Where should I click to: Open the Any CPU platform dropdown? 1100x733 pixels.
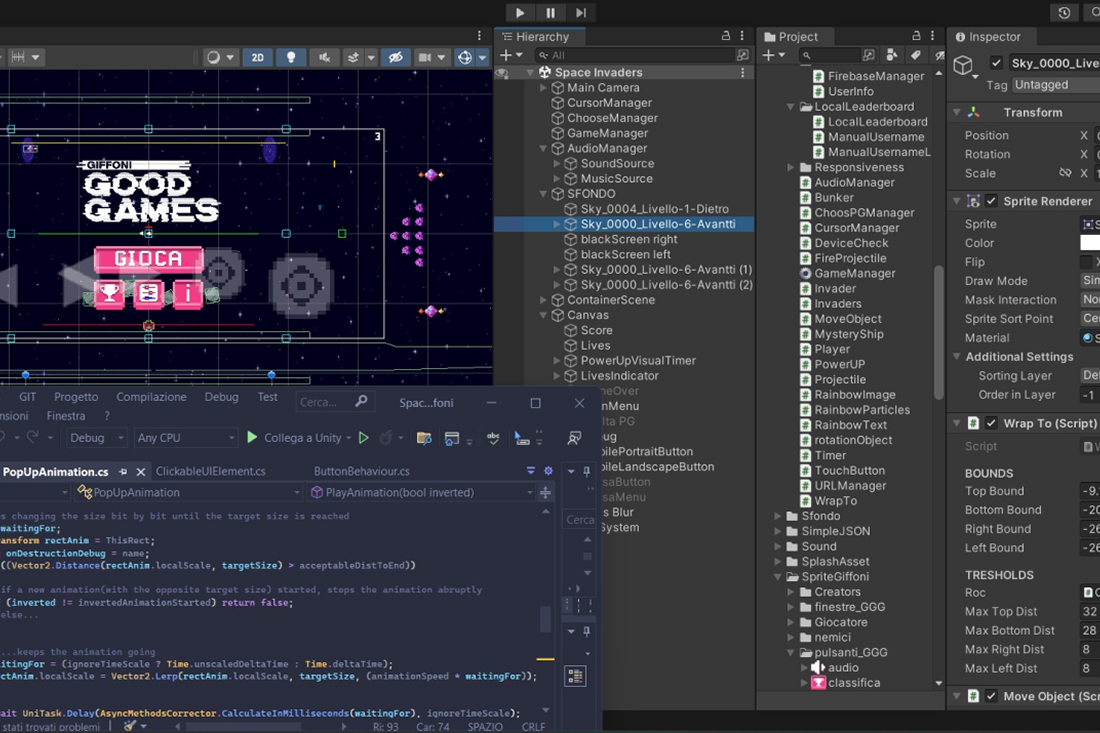point(185,438)
